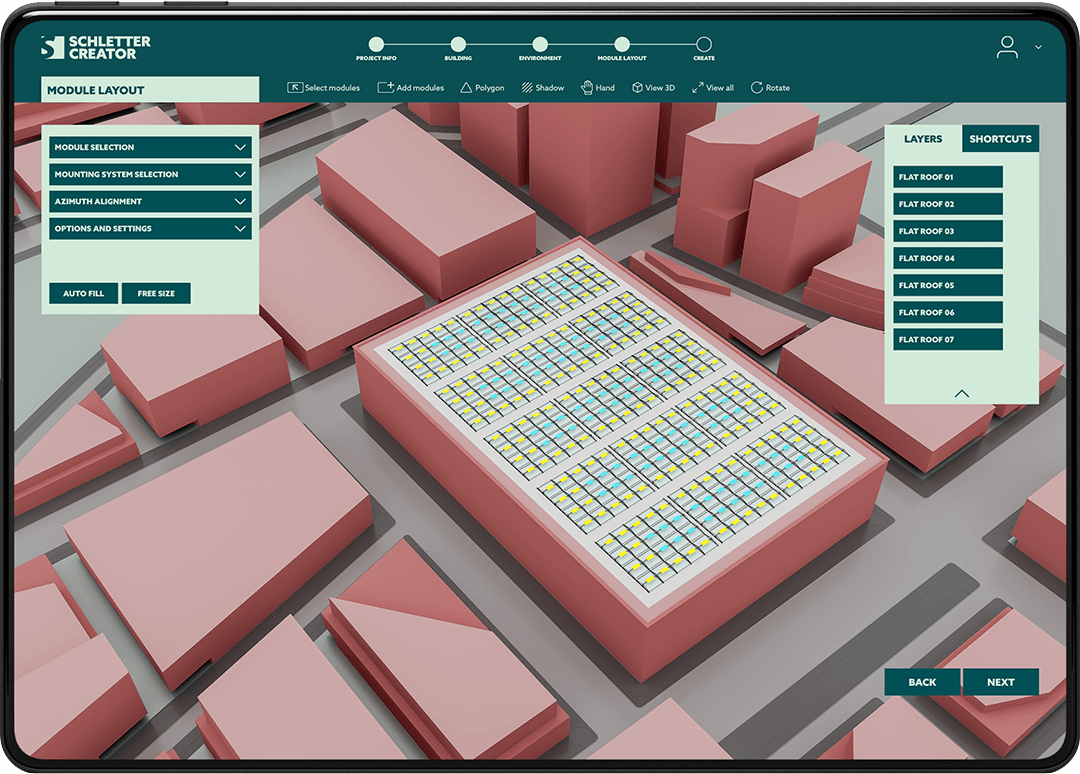
Task: Rotate the scene with Rotate tool
Action: 757,88
